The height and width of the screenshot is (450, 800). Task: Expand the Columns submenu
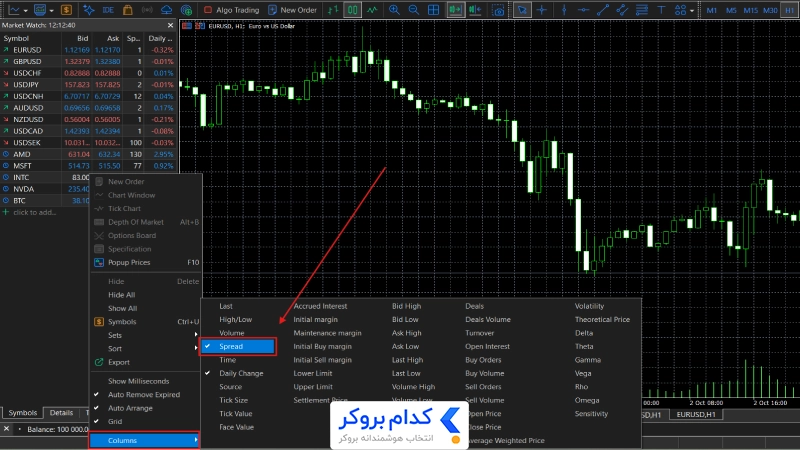pyautogui.click(x=144, y=440)
